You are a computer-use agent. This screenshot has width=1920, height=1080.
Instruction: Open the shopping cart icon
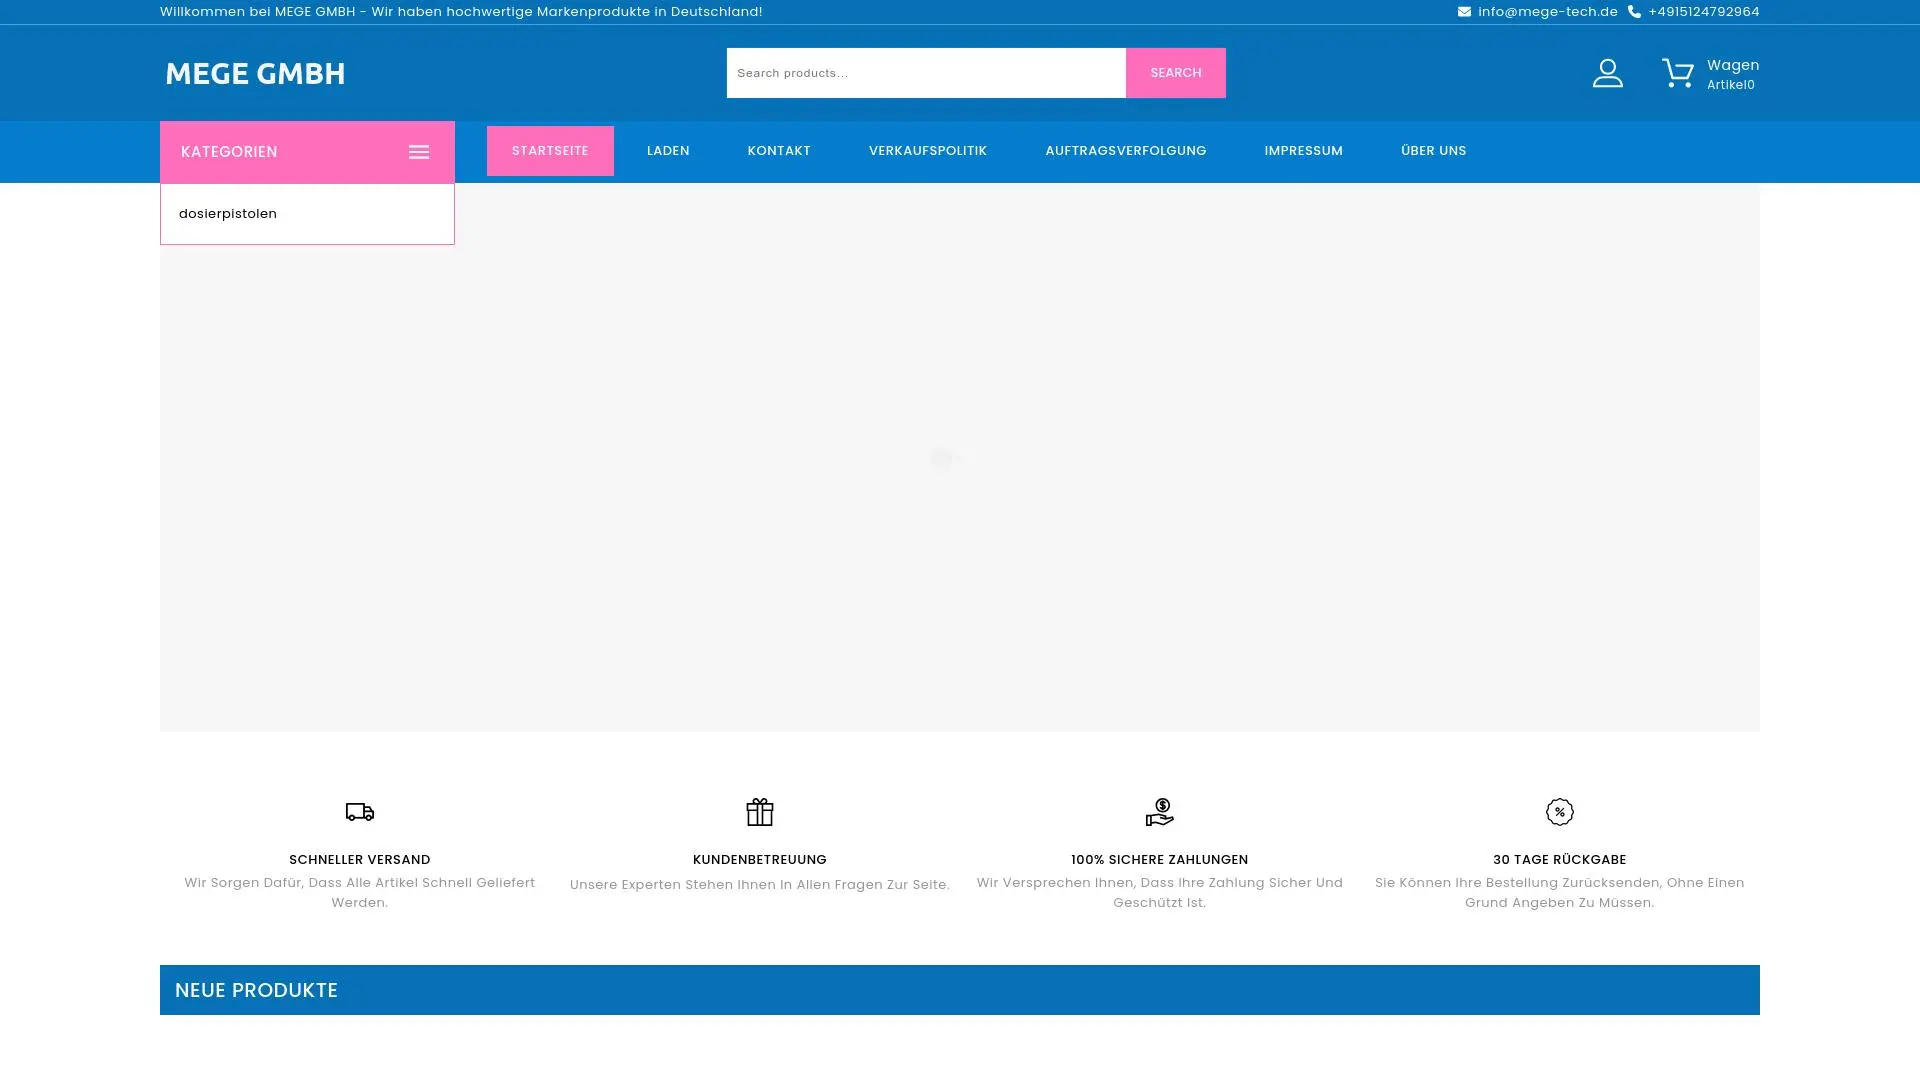pyautogui.click(x=1677, y=73)
